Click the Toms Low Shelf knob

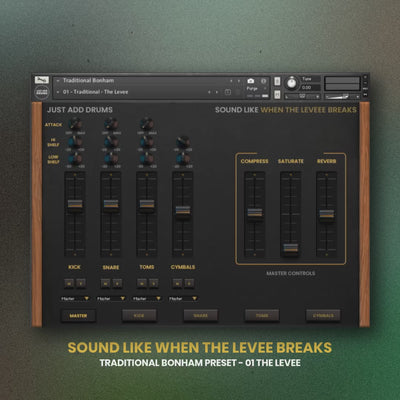click(147, 159)
